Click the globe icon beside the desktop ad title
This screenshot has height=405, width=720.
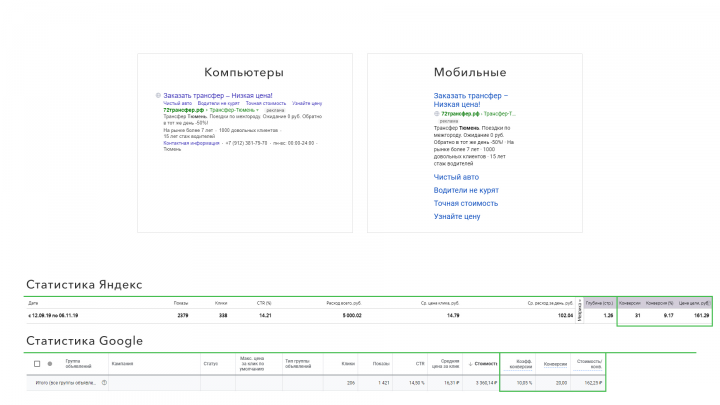click(158, 96)
